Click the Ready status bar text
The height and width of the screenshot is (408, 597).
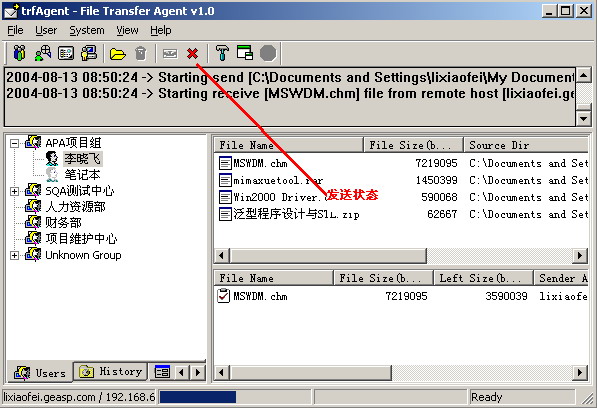(487, 397)
